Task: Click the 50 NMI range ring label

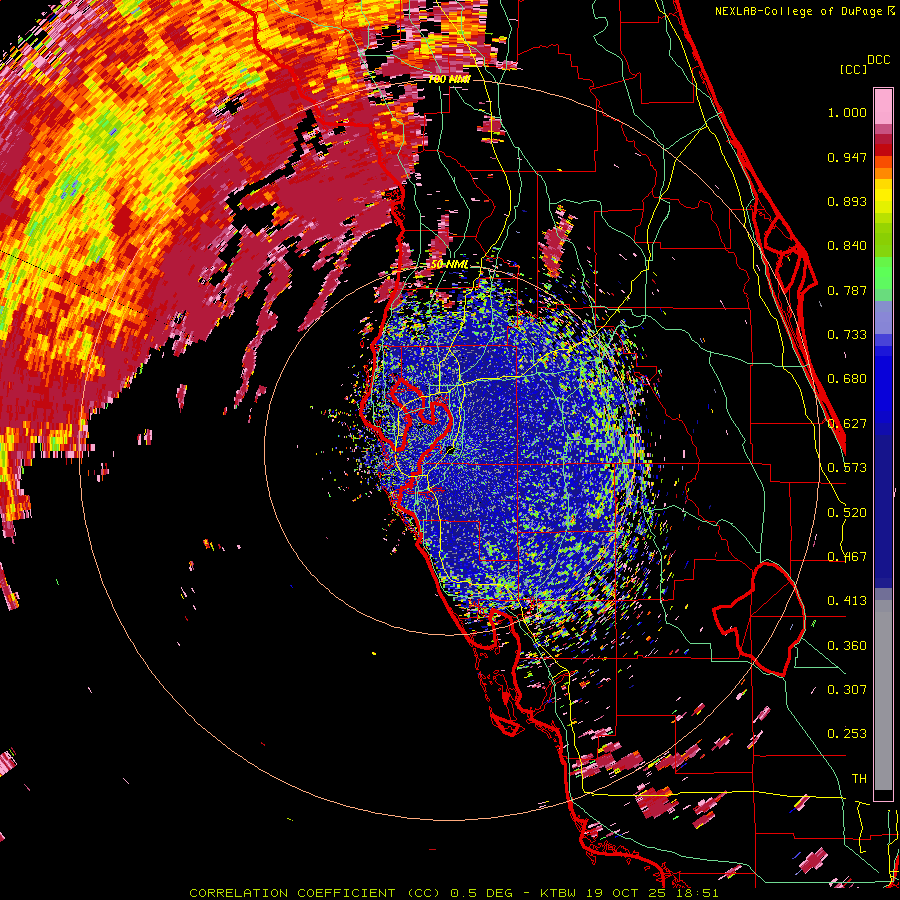Action: 449,265
